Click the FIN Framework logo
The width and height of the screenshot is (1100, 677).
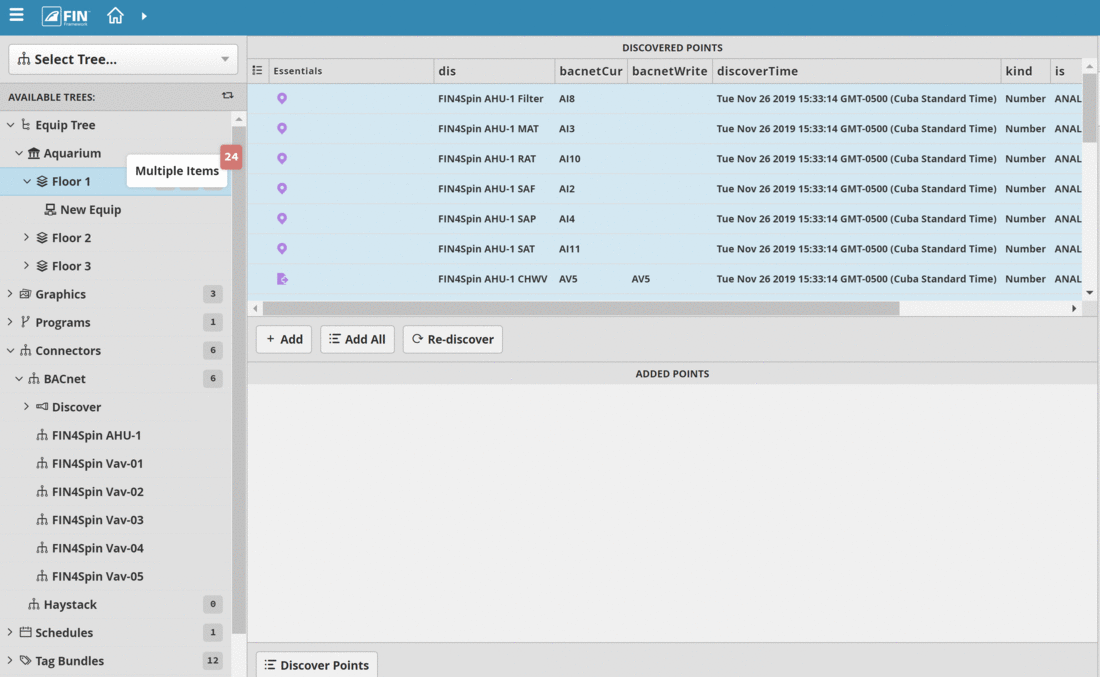click(x=66, y=16)
